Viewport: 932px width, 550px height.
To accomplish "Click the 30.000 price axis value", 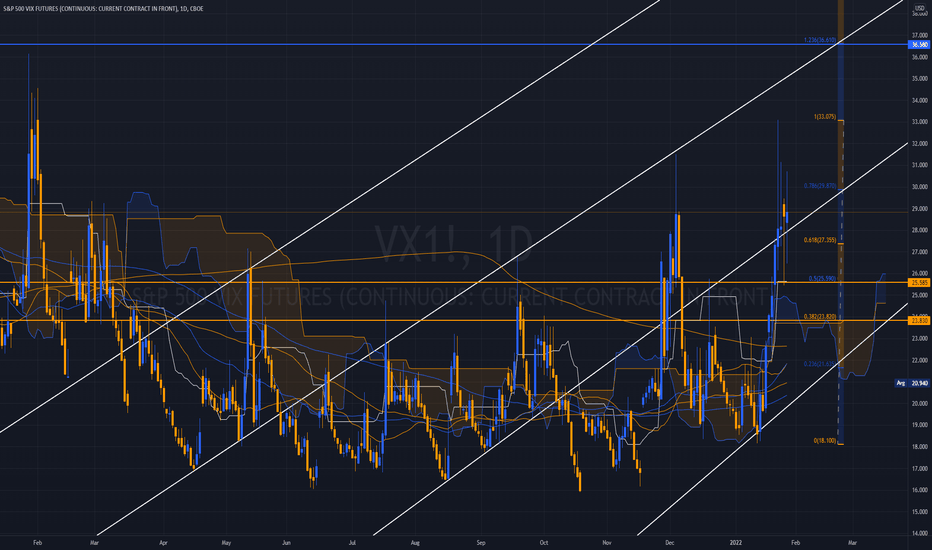I will (919, 187).
